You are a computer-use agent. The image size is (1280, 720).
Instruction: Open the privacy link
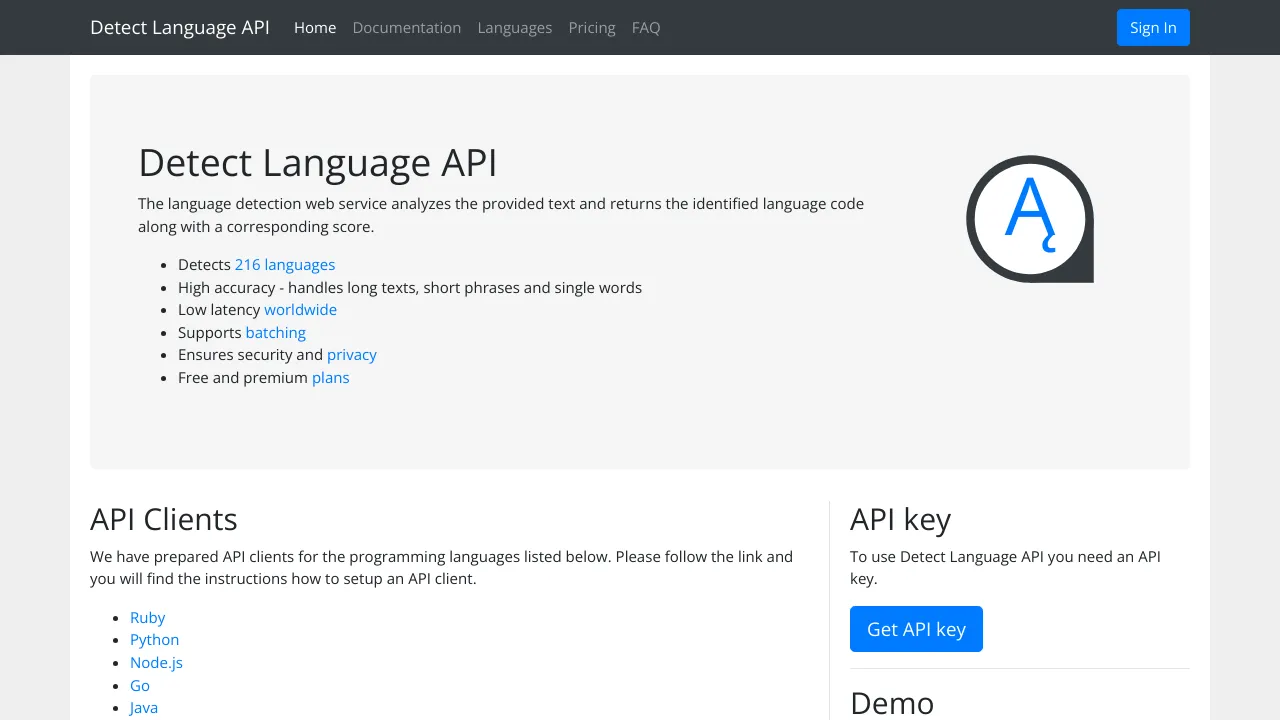(x=352, y=355)
